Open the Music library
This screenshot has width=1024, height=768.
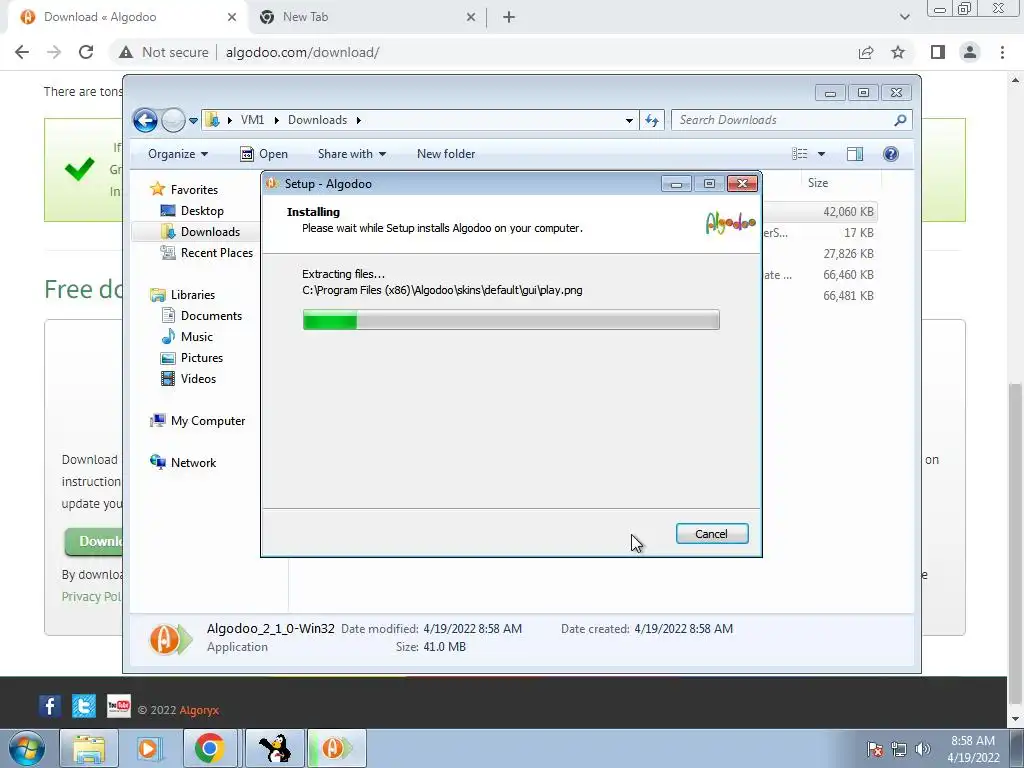pyautogui.click(x=187, y=337)
